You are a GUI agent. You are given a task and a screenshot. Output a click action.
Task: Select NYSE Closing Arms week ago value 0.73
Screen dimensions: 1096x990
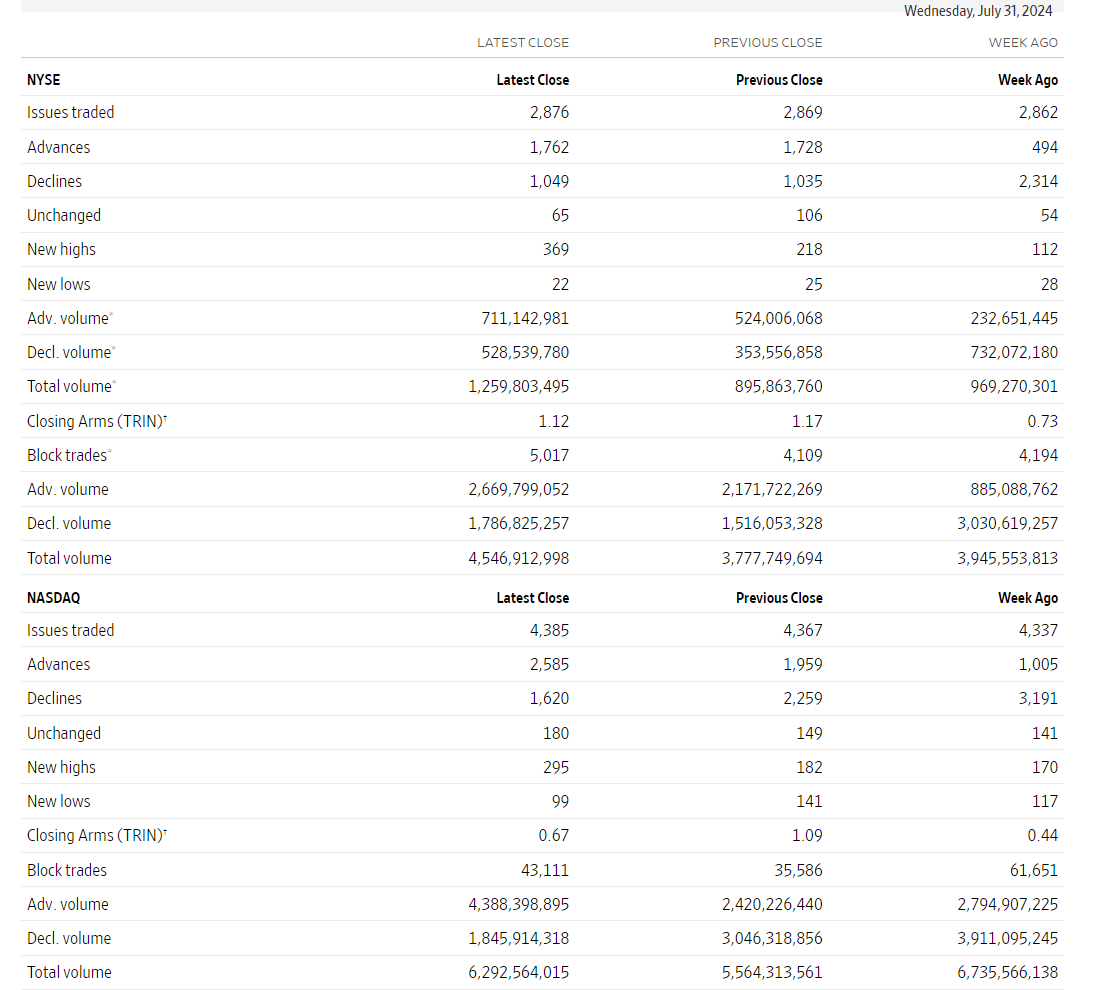(1042, 422)
